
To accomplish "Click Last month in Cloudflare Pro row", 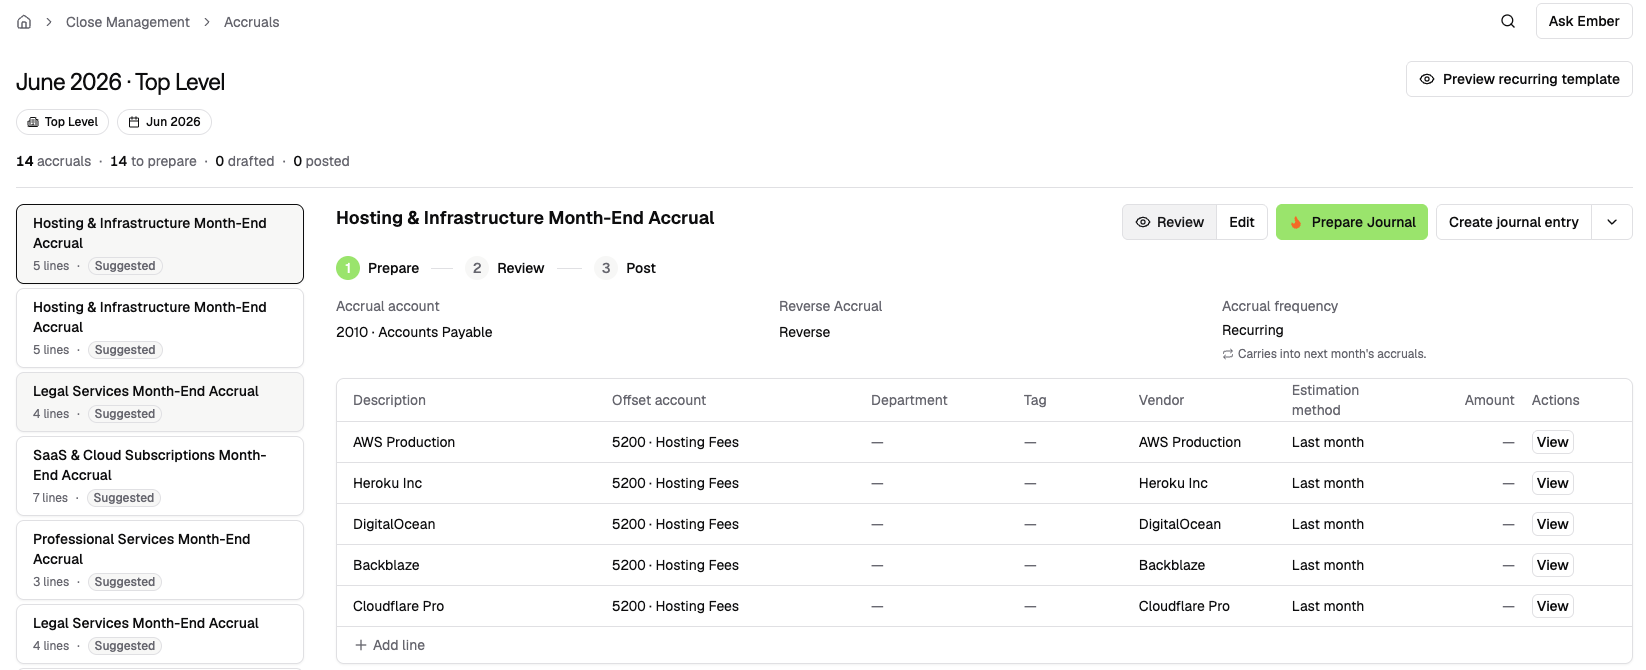I will (x=1327, y=606).
